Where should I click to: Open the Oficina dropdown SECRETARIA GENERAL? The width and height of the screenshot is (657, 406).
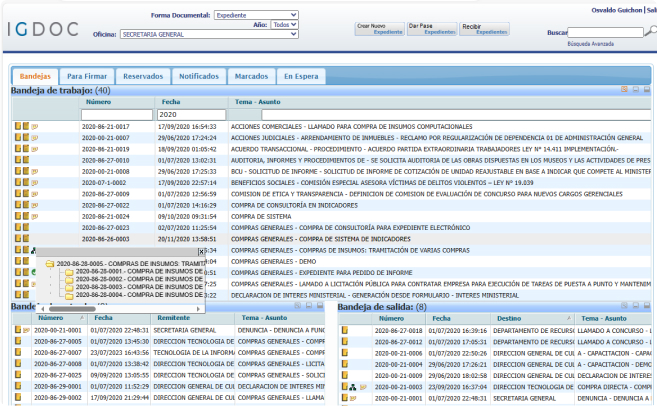(x=209, y=34)
